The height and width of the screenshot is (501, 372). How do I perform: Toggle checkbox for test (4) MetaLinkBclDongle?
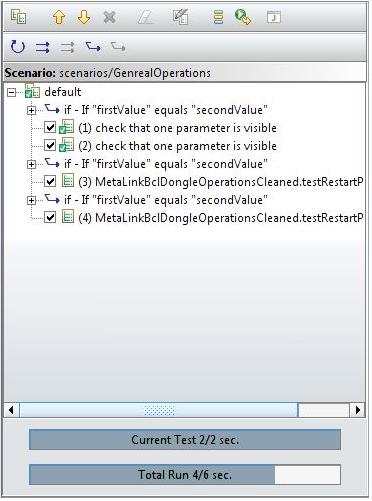point(50,217)
